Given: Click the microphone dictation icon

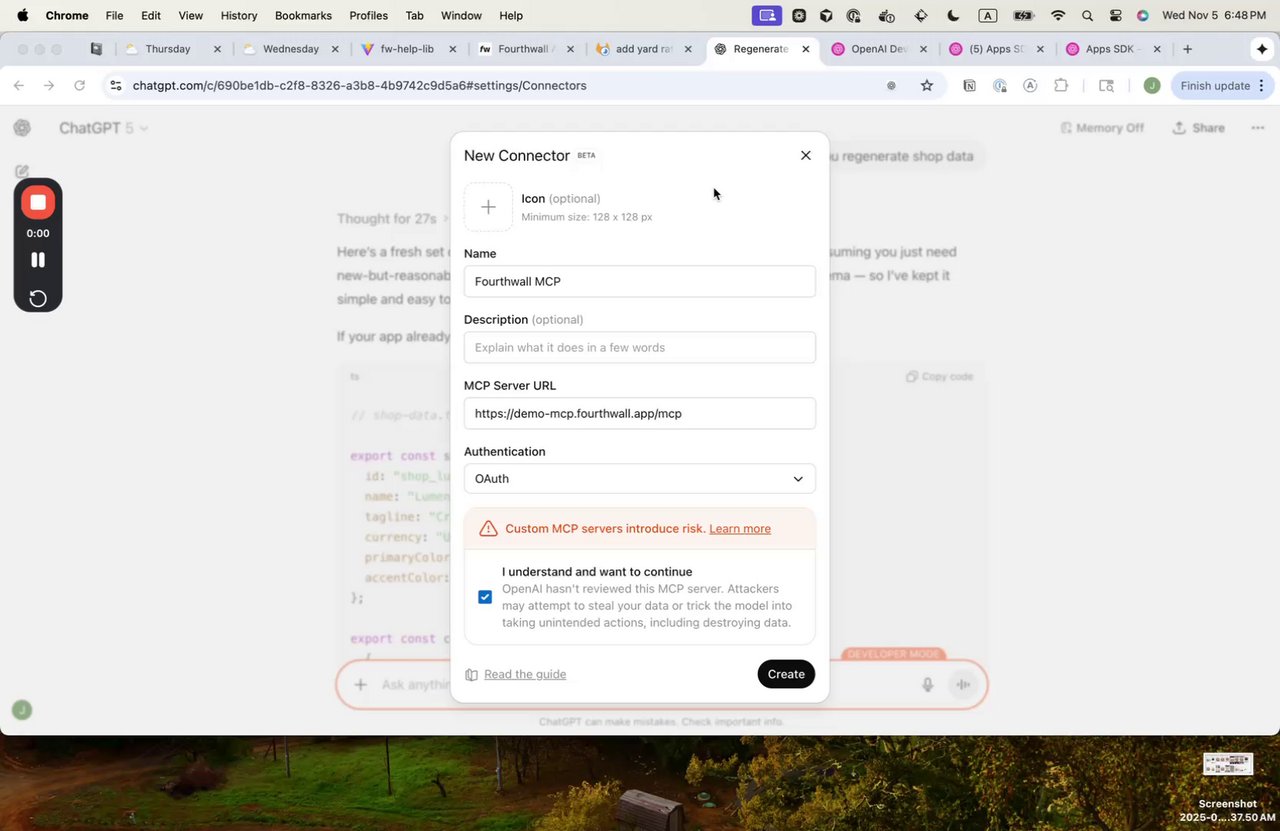Looking at the screenshot, I should pos(927,684).
